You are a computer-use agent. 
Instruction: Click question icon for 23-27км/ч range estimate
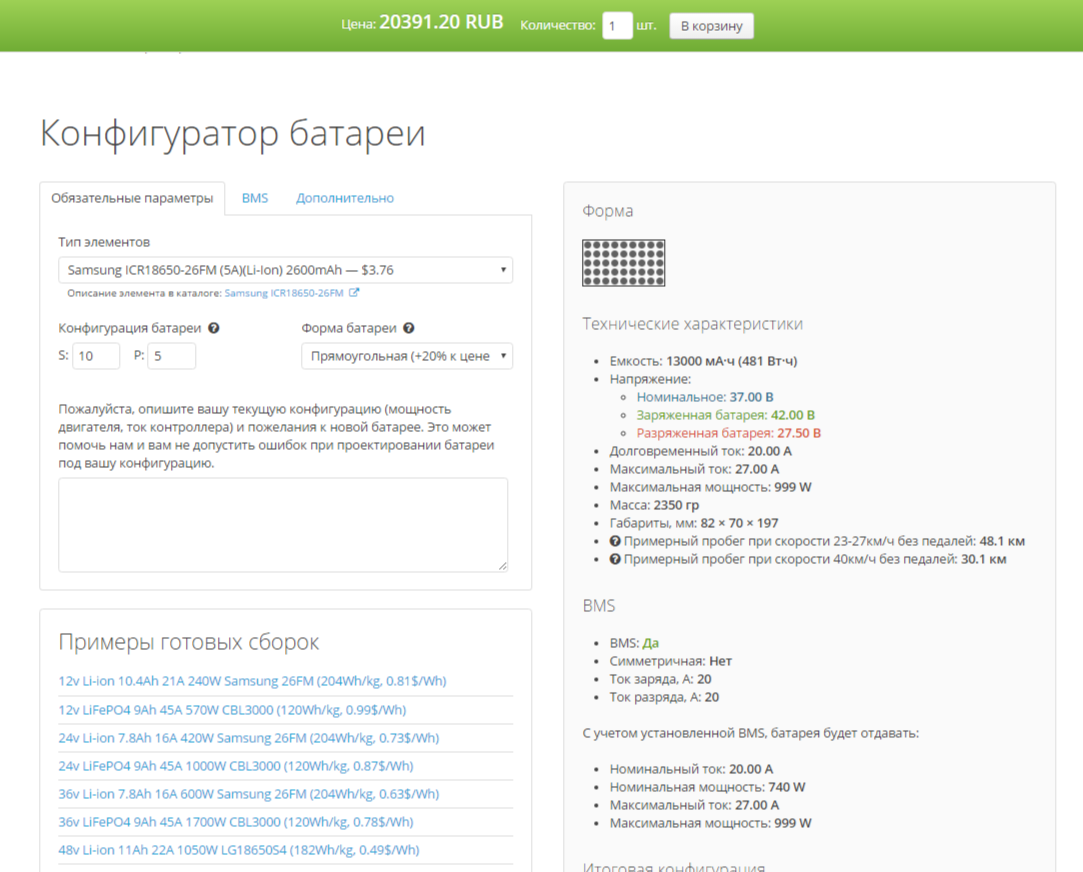[615, 541]
